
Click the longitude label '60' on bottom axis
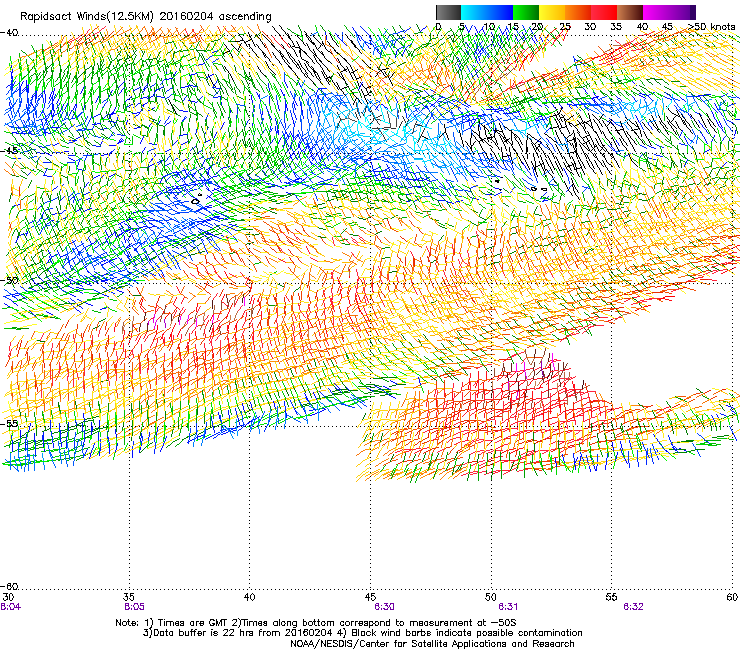[732, 597]
